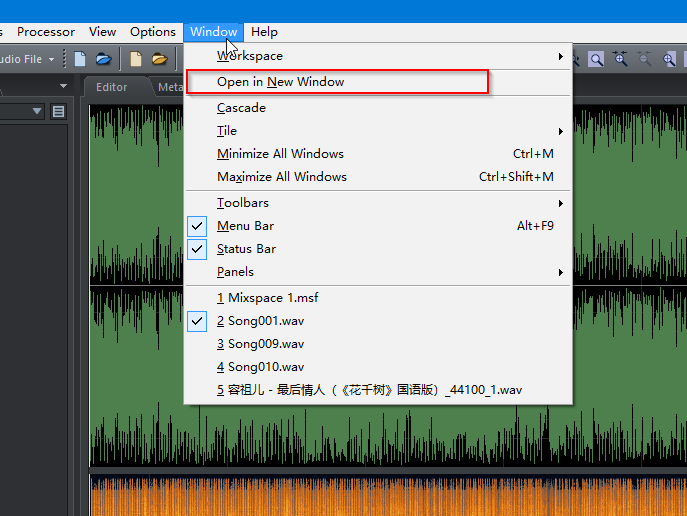
Task: Choose Open in New Window
Action: (x=280, y=82)
